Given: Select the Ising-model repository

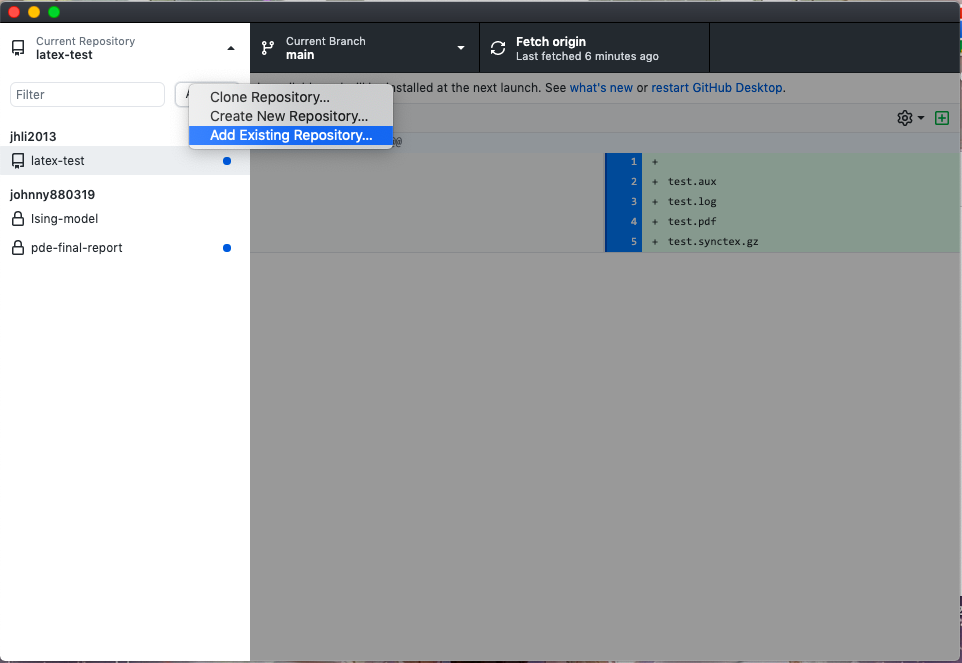Looking at the screenshot, I should pyautogui.click(x=65, y=219).
